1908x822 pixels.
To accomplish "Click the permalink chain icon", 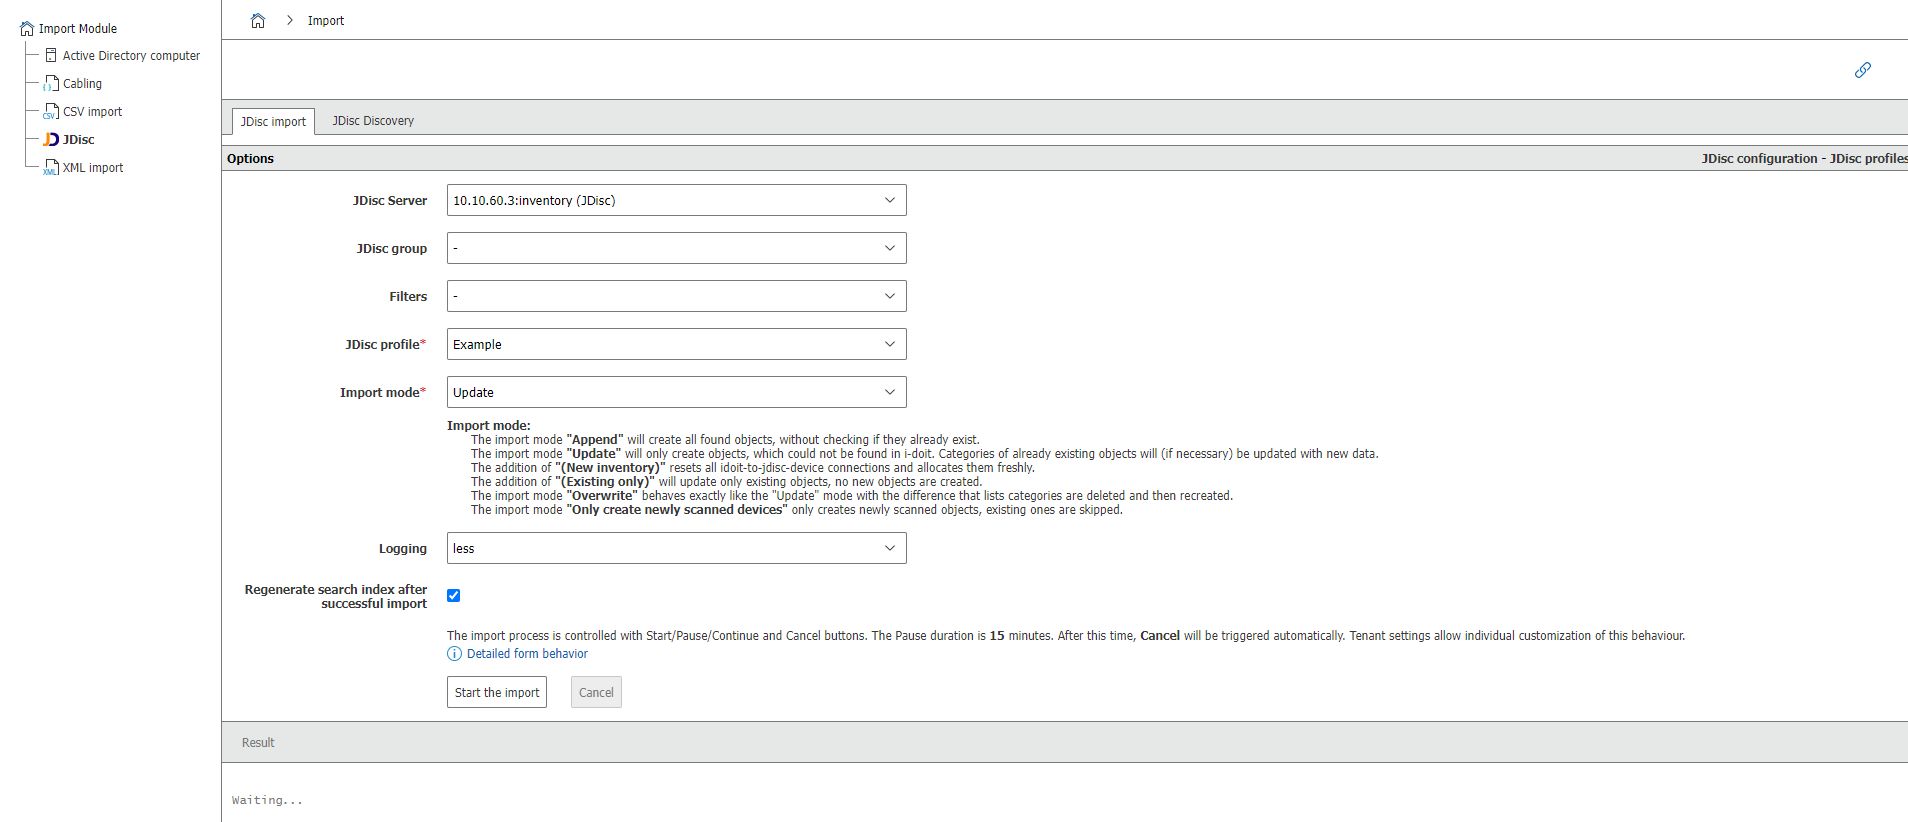I will click(1862, 70).
